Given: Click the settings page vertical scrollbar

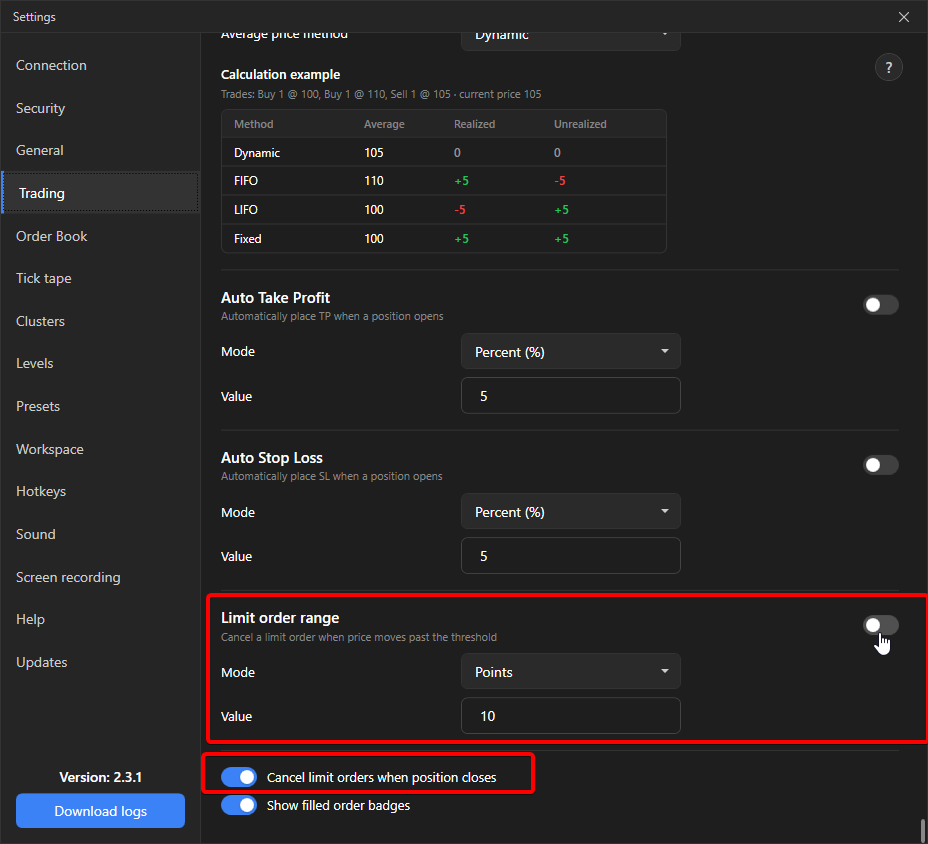Looking at the screenshot, I should [923, 831].
